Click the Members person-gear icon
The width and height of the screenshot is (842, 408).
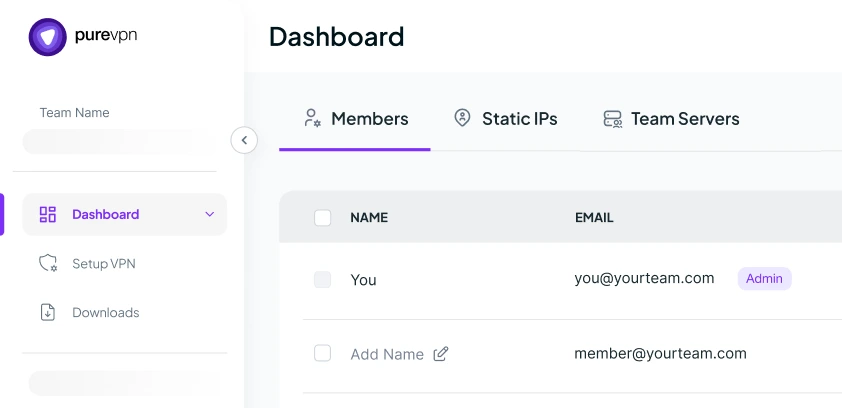click(x=312, y=118)
